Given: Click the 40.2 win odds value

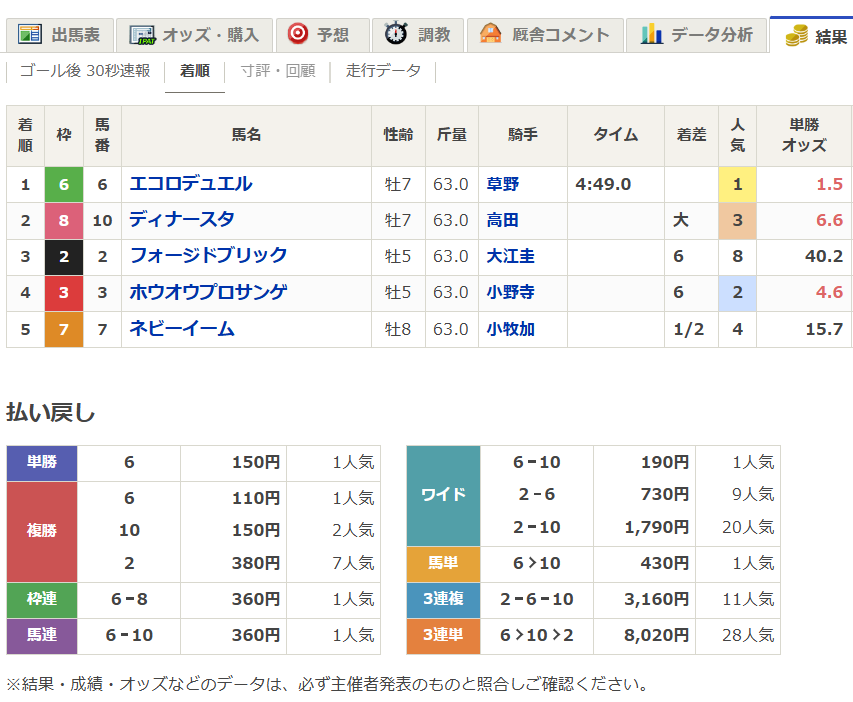Looking at the screenshot, I should [824, 256].
